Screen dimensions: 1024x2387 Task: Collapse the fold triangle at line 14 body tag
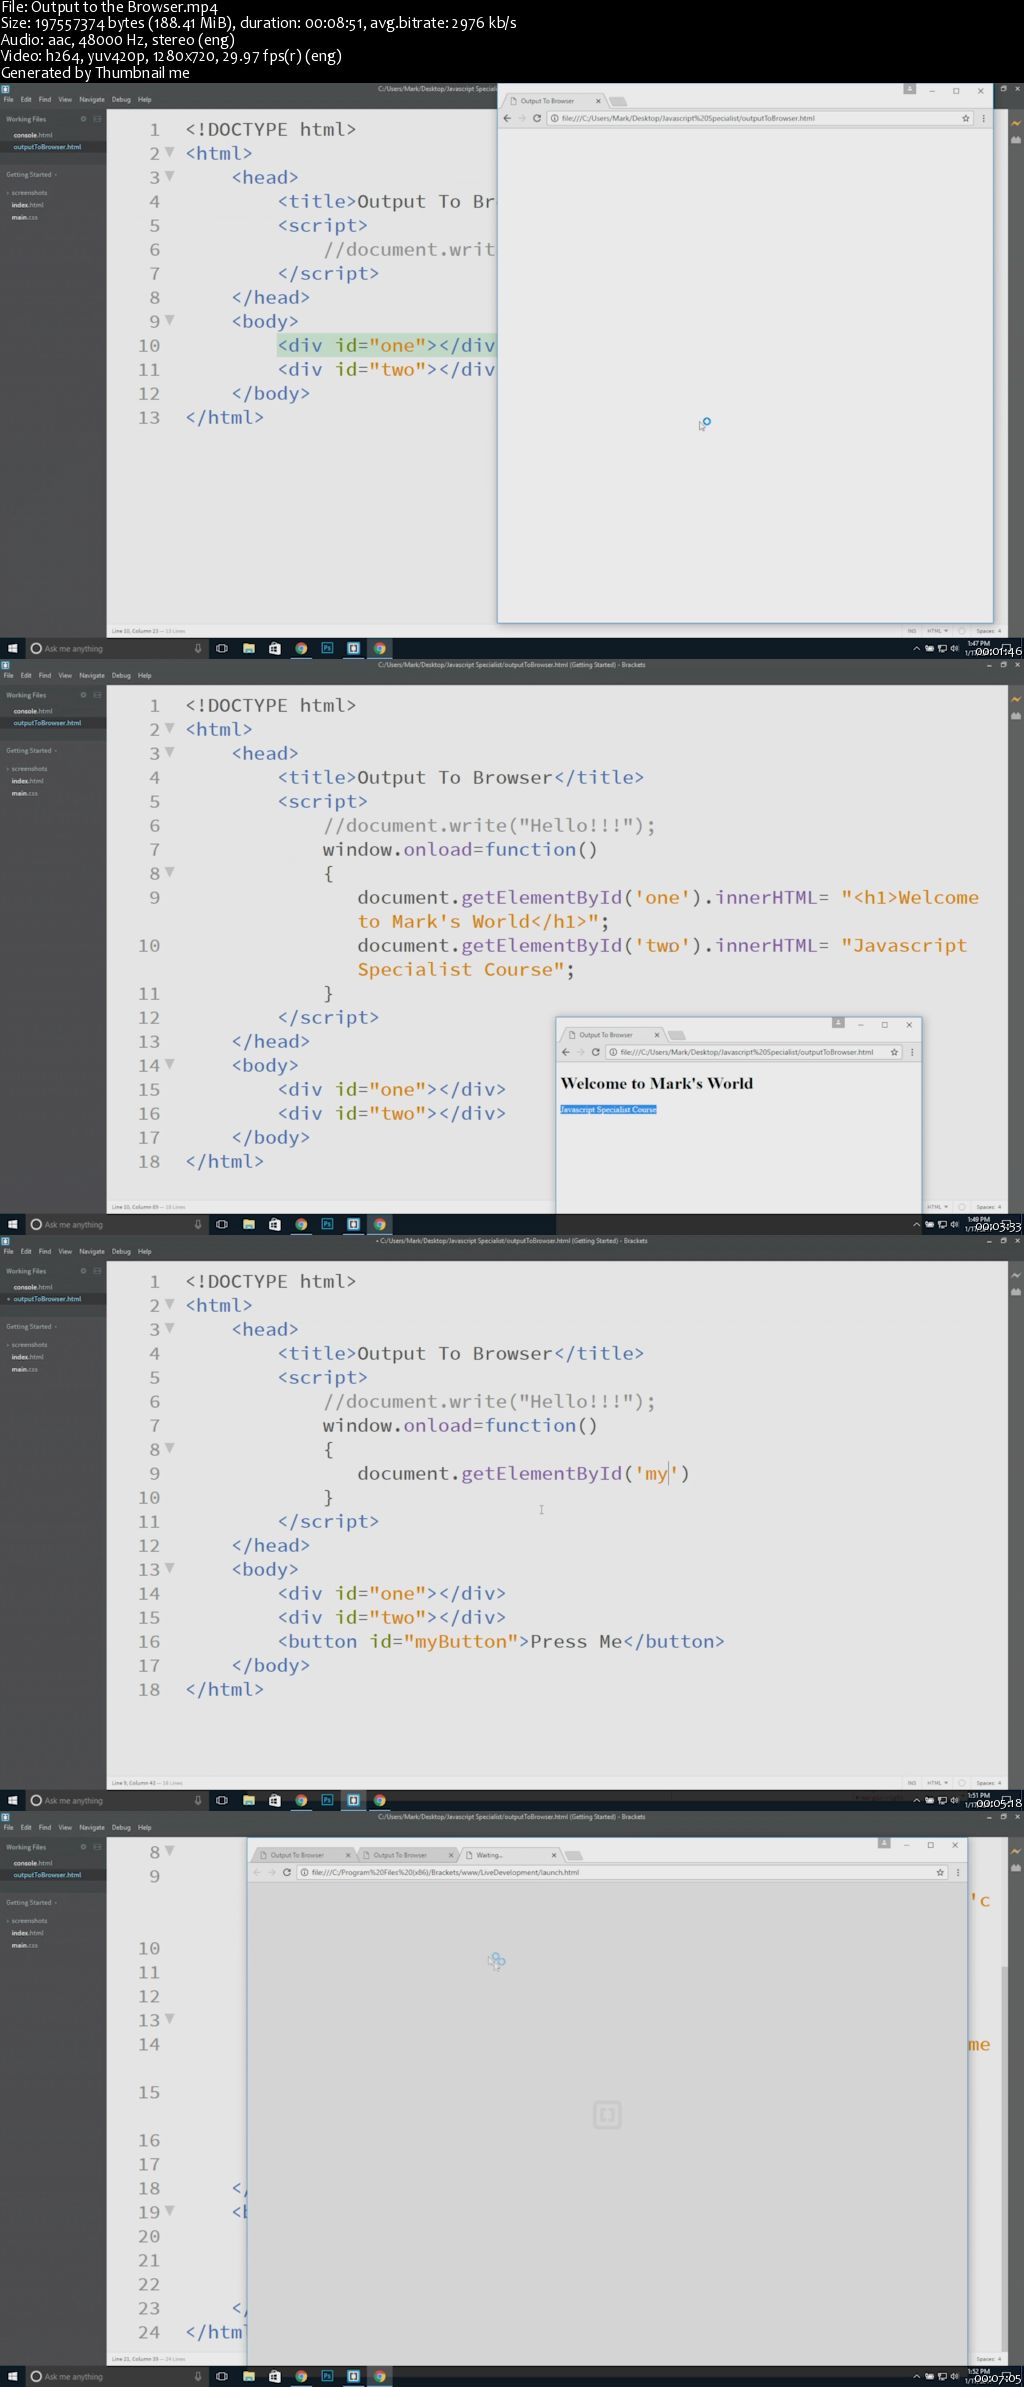(x=169, y=1064)
